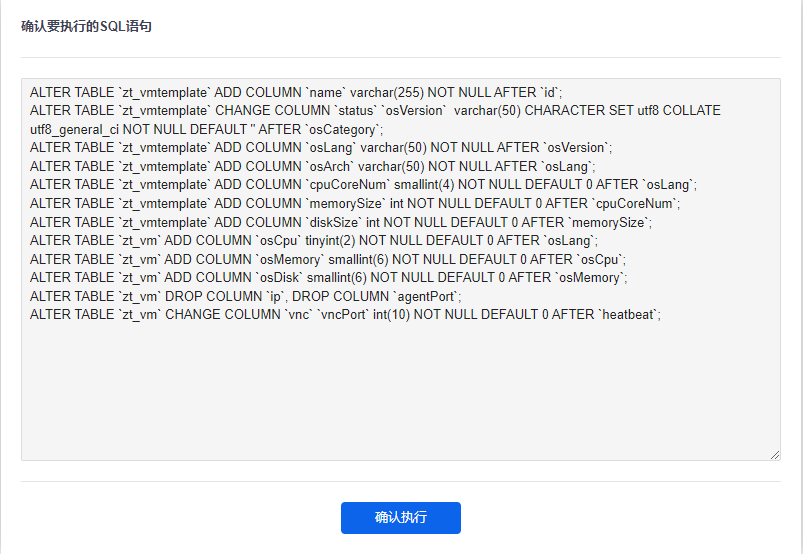The height and width of the screenshot is (554, 803).
Task: Click the word `heatbeat` in the last statement
Action: pyautogui.click(x=628, y=314)
